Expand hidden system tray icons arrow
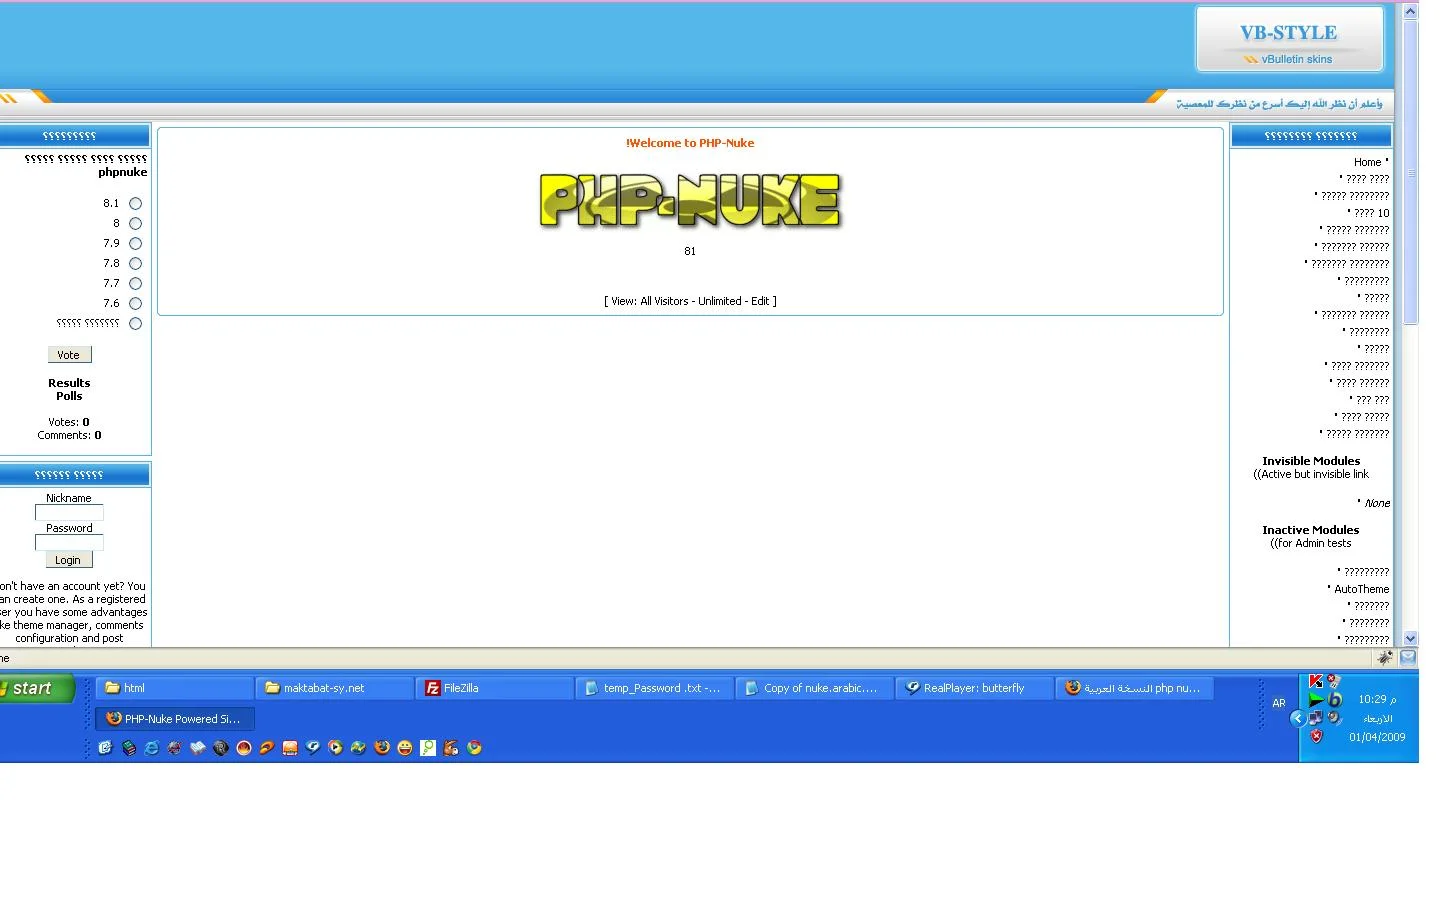 click(x=1297, y=718)
